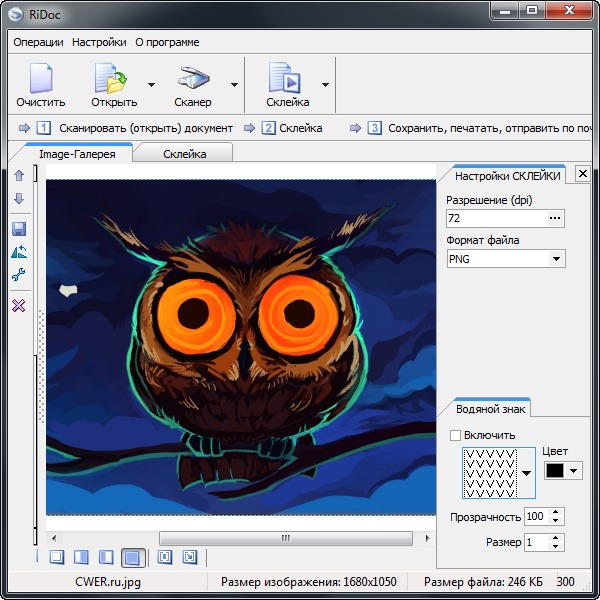The width and height of the screenshot is (600, 600).
Task: Move image up with the up arrow icon
Action: (x=18, y=176)
